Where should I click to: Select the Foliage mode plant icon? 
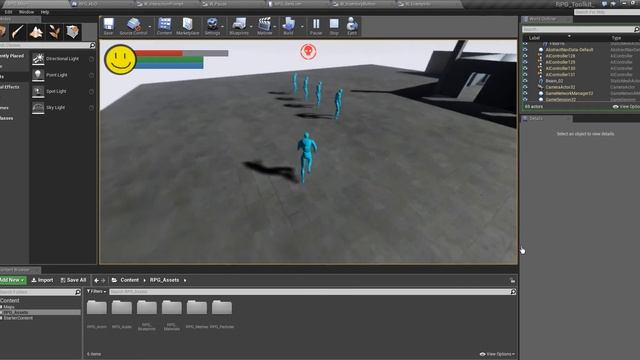tap(54, 32)
